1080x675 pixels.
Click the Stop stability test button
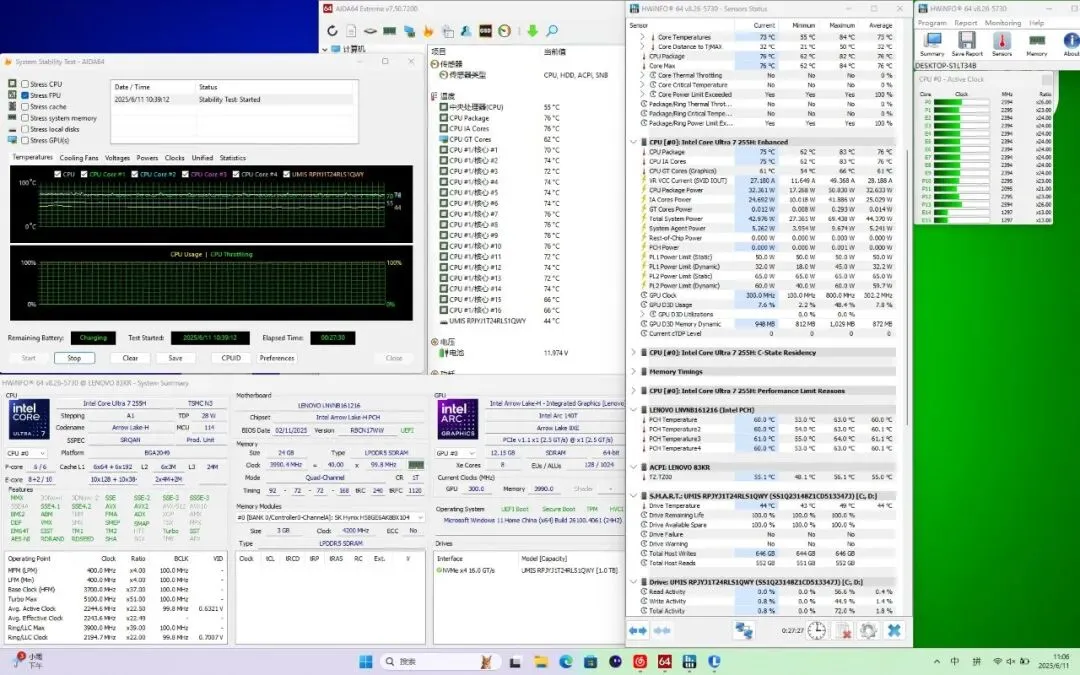[x=74, y=358]
